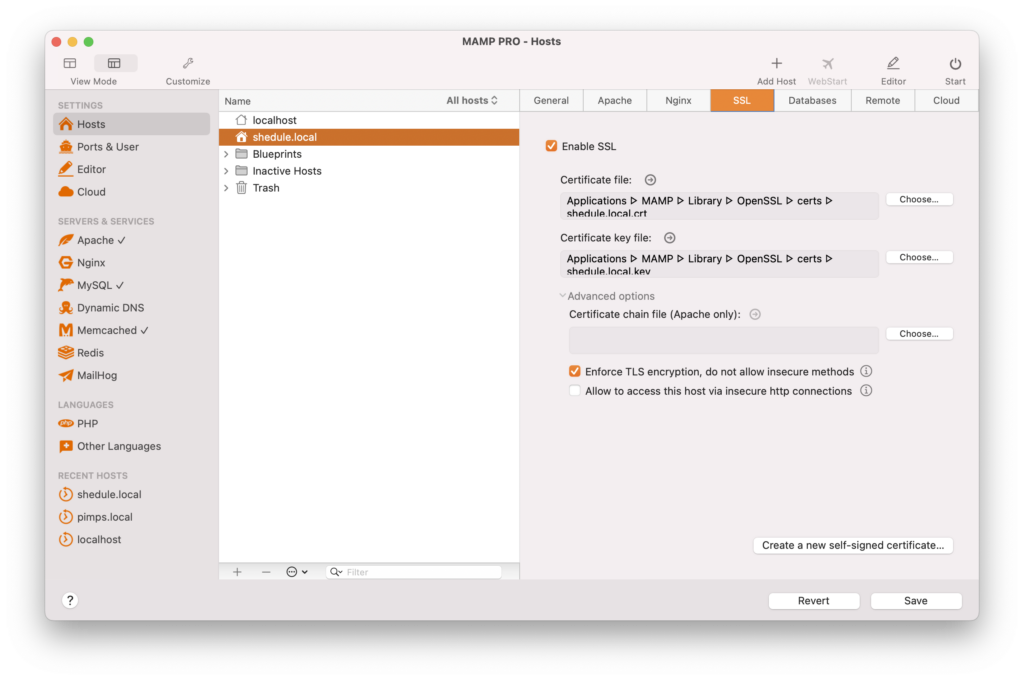The height and width of the screenshot is (680, 1024).
Task: Select Nginx server in sidebar
Action: pos(131,263)
